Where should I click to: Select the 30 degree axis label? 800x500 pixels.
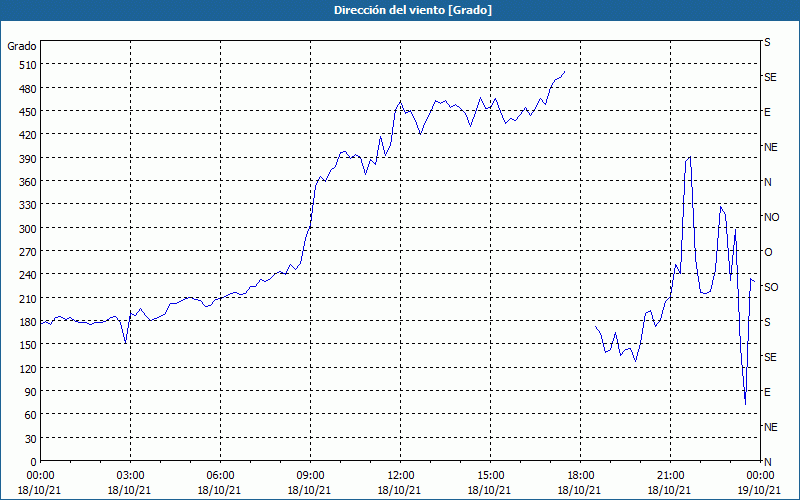click(30, 439)
